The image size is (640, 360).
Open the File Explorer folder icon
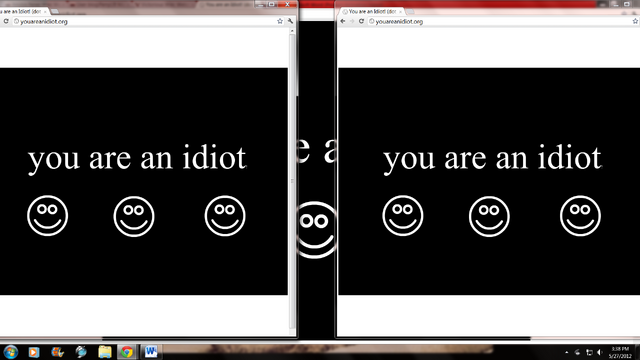(104, 352)
